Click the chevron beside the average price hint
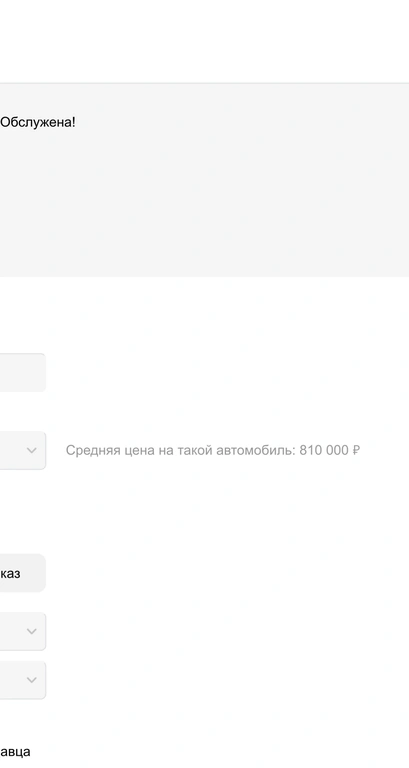This screenshot has width=409, height=768. (x=32, y=450)
